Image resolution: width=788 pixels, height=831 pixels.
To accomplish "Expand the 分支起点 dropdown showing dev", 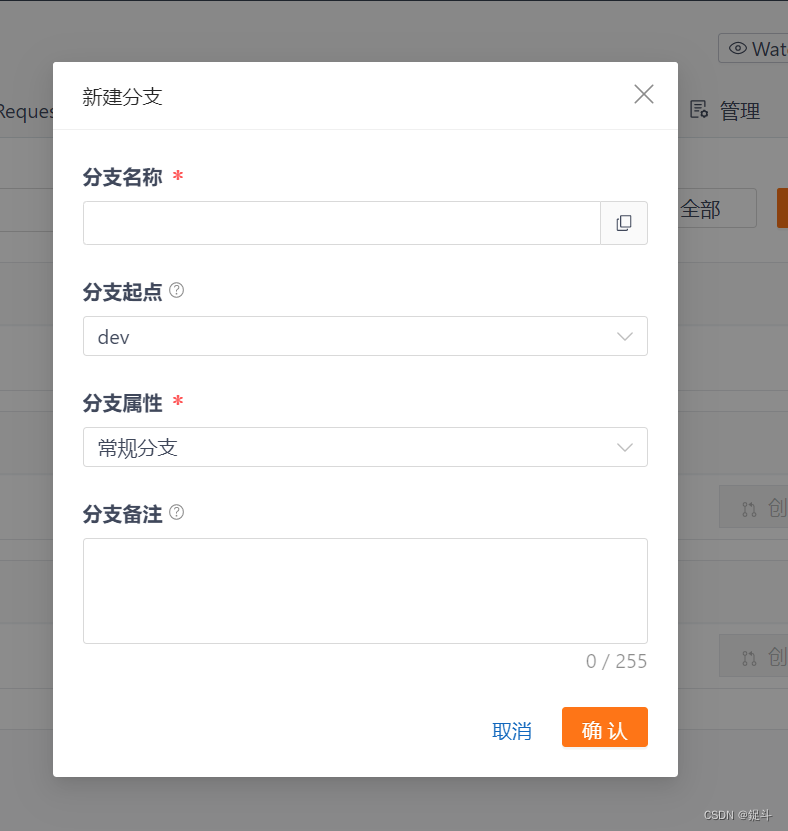I will [x=364, y=336].
